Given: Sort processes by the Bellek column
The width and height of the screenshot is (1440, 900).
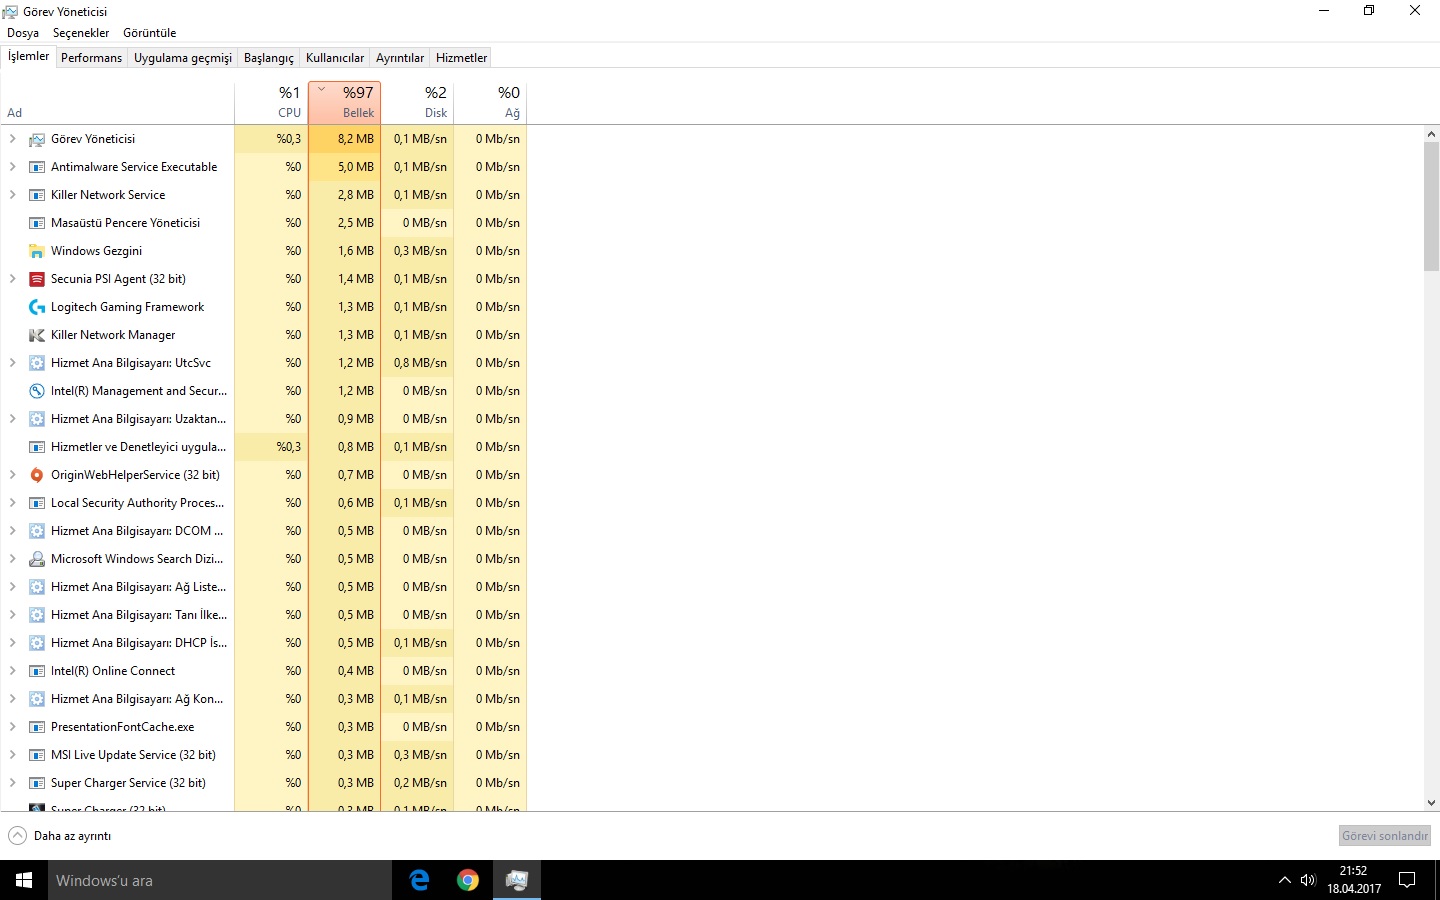Looking at the screenshot, I should tap(345, 103).
